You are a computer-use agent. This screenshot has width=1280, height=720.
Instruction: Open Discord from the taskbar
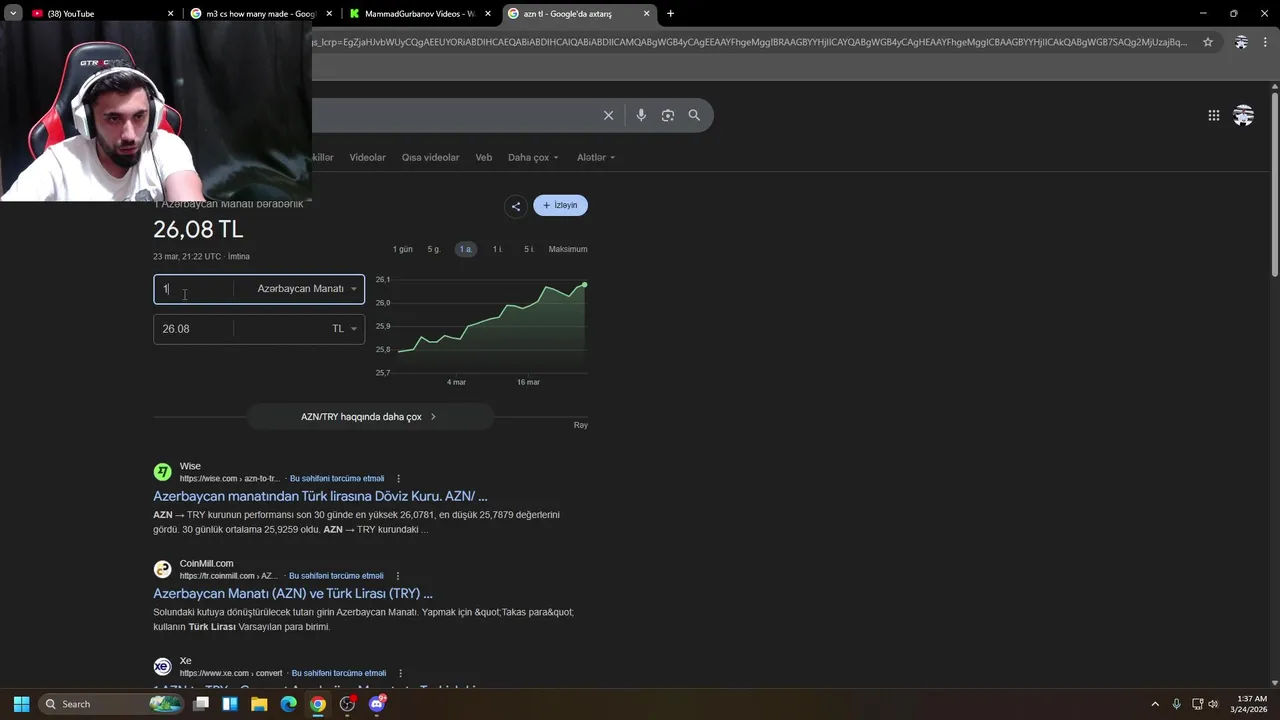(x=377, y=704)
